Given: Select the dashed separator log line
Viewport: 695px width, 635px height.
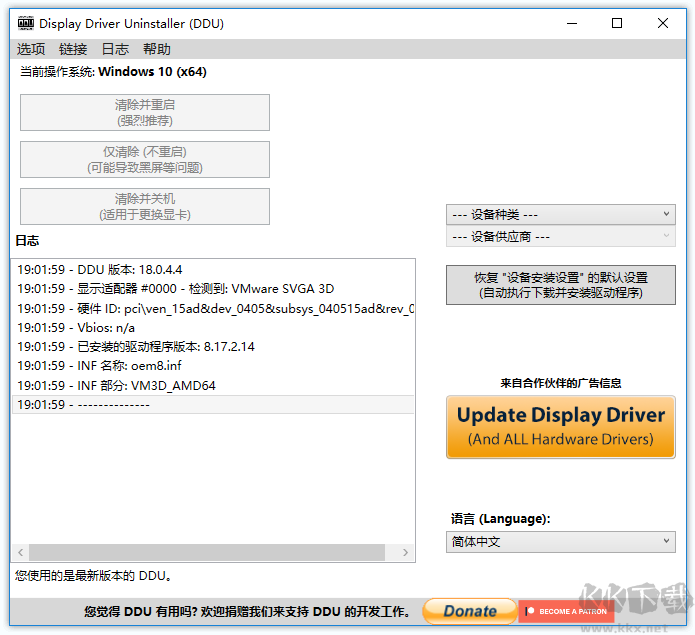Looking at the screenshot, I should click(x=213, y=405).
